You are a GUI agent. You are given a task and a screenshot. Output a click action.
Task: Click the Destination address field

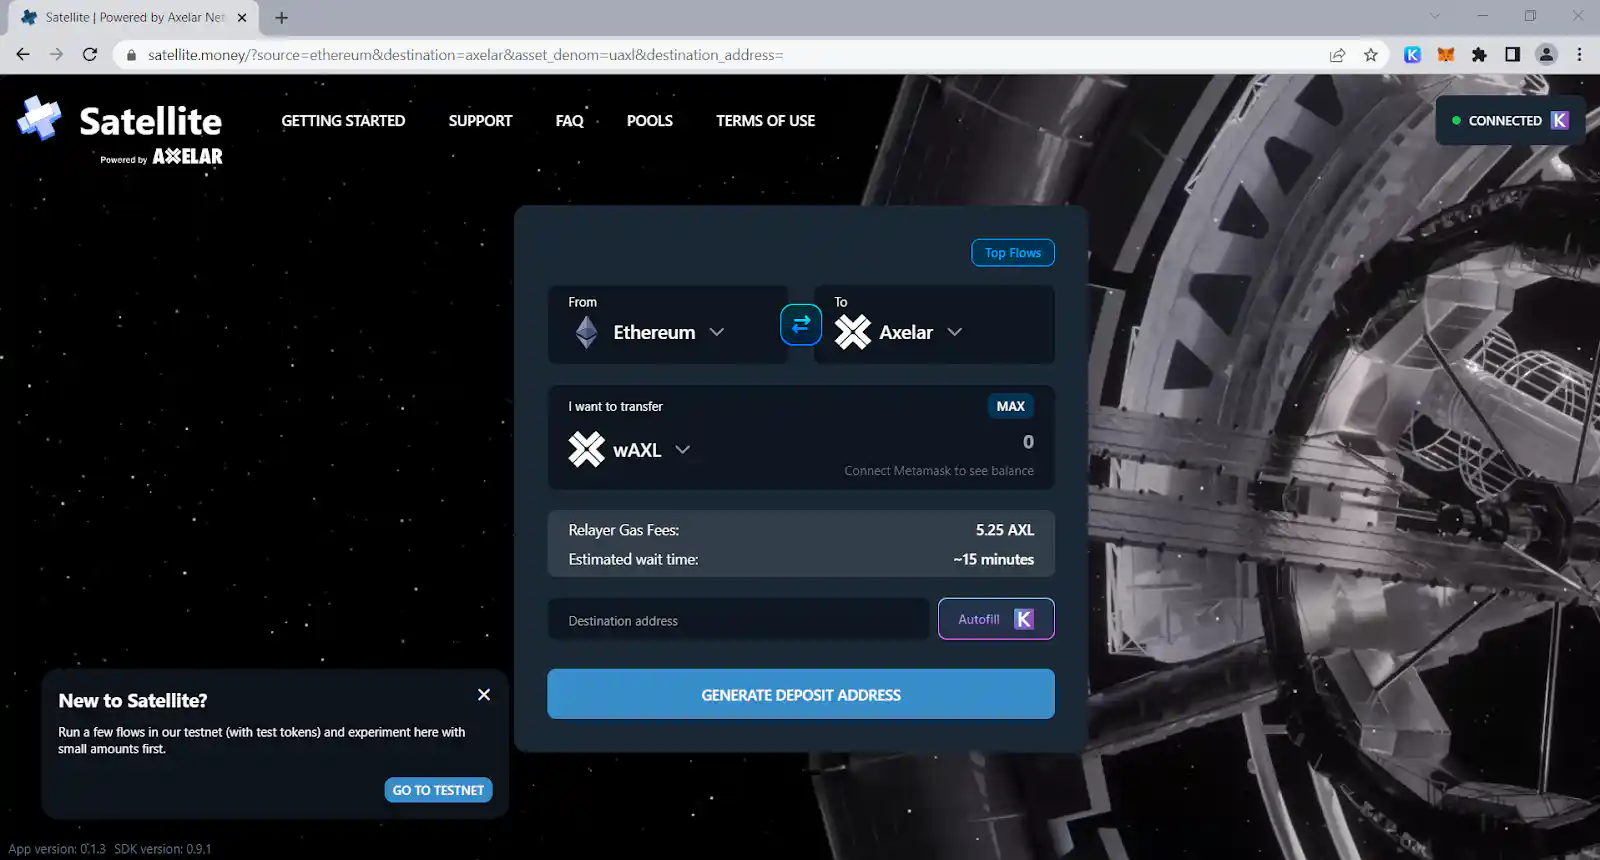tap(739, 620)
